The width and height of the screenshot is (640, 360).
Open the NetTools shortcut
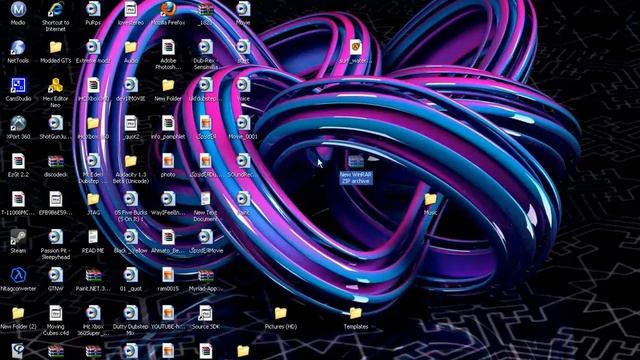pyautogui.click(x=18, y=47)
